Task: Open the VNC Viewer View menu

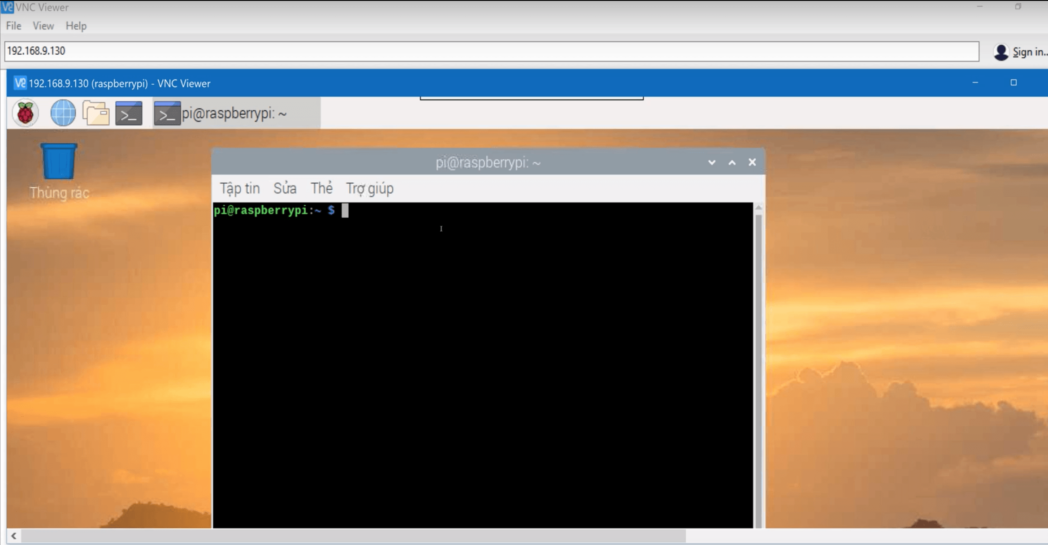Action: [x=43, y=26]
